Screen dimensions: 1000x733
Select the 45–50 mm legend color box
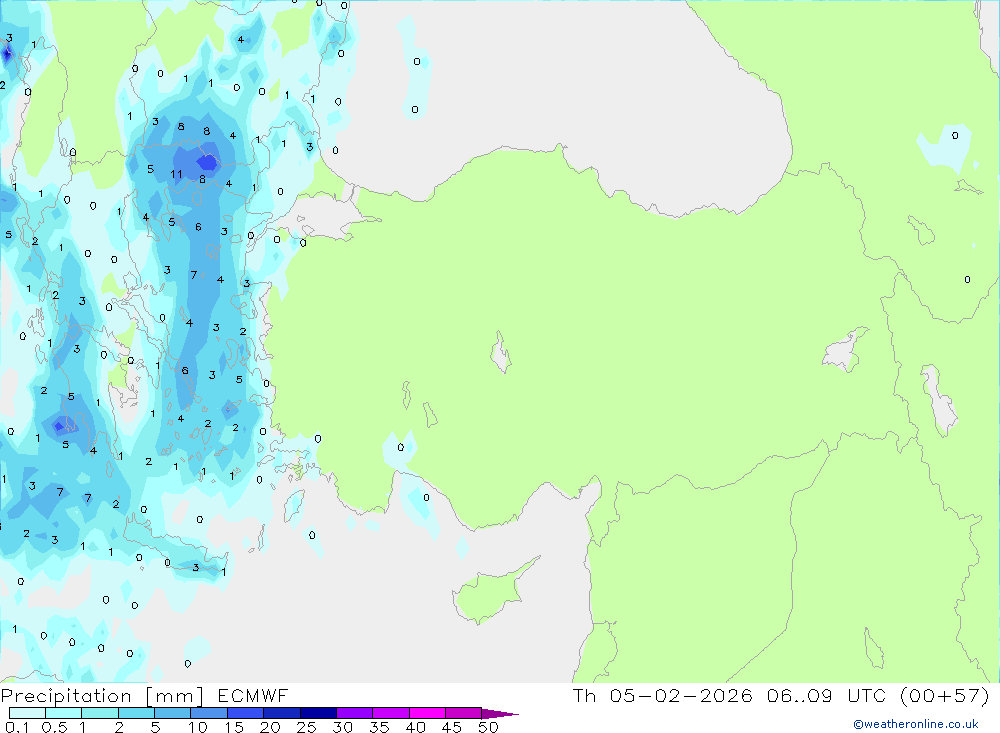tap(463, 713)
